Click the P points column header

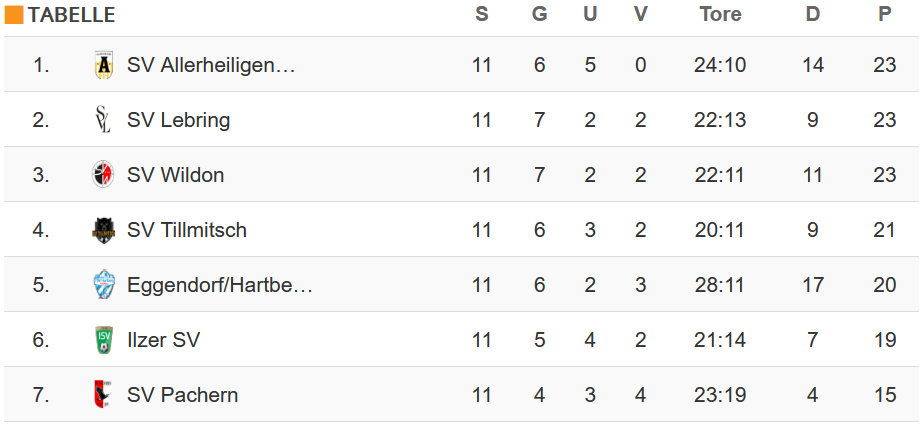click(885, 14)
